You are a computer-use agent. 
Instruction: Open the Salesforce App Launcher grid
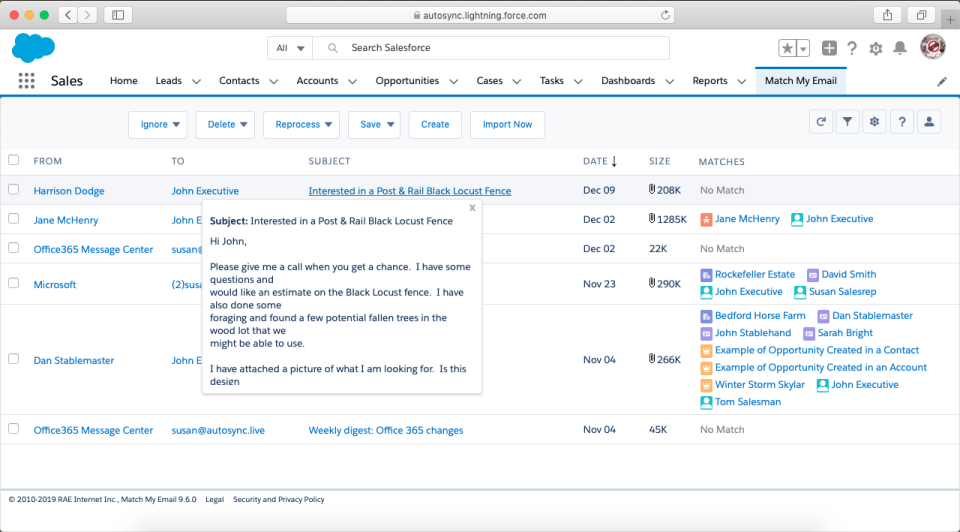pos(26,81)
